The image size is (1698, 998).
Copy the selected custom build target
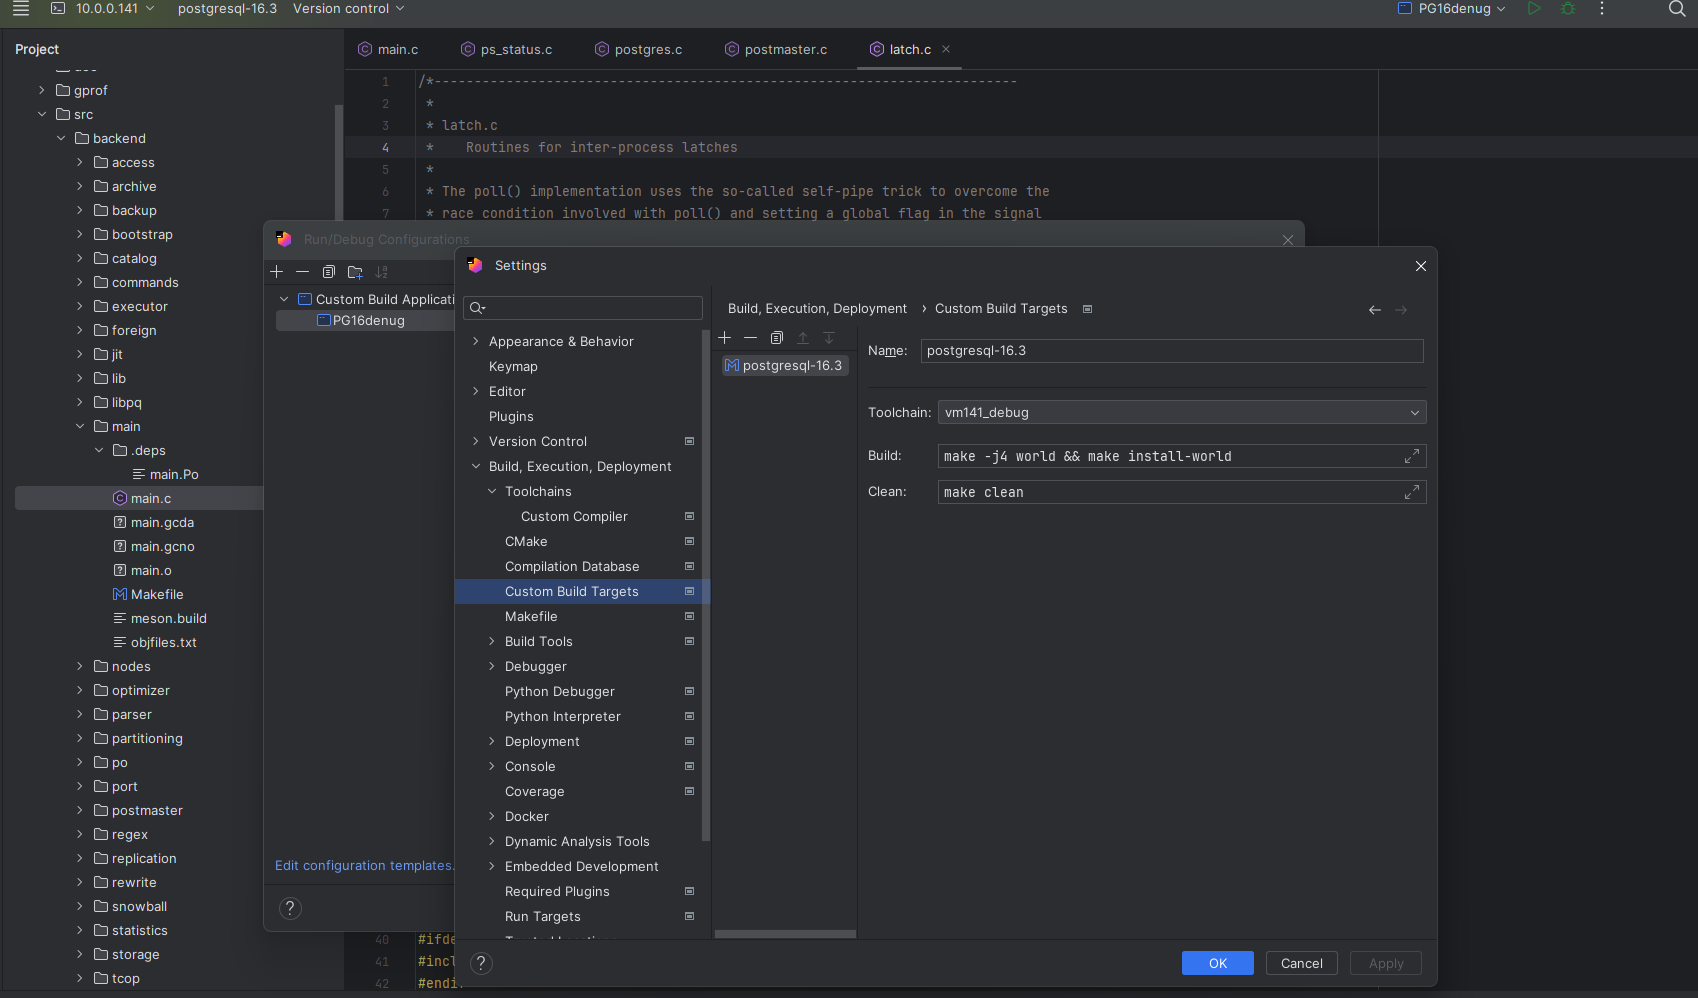click(x=777, y=338)
